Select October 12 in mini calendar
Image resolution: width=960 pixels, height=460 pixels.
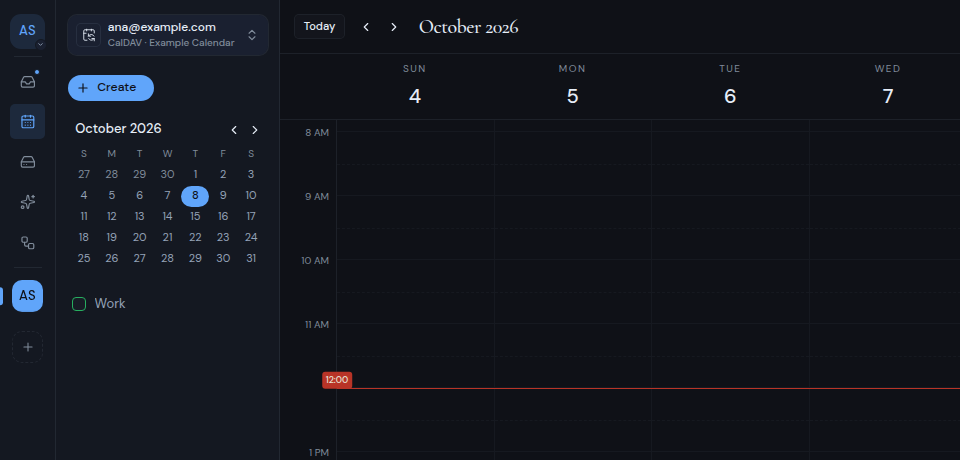tap(111, 216)
